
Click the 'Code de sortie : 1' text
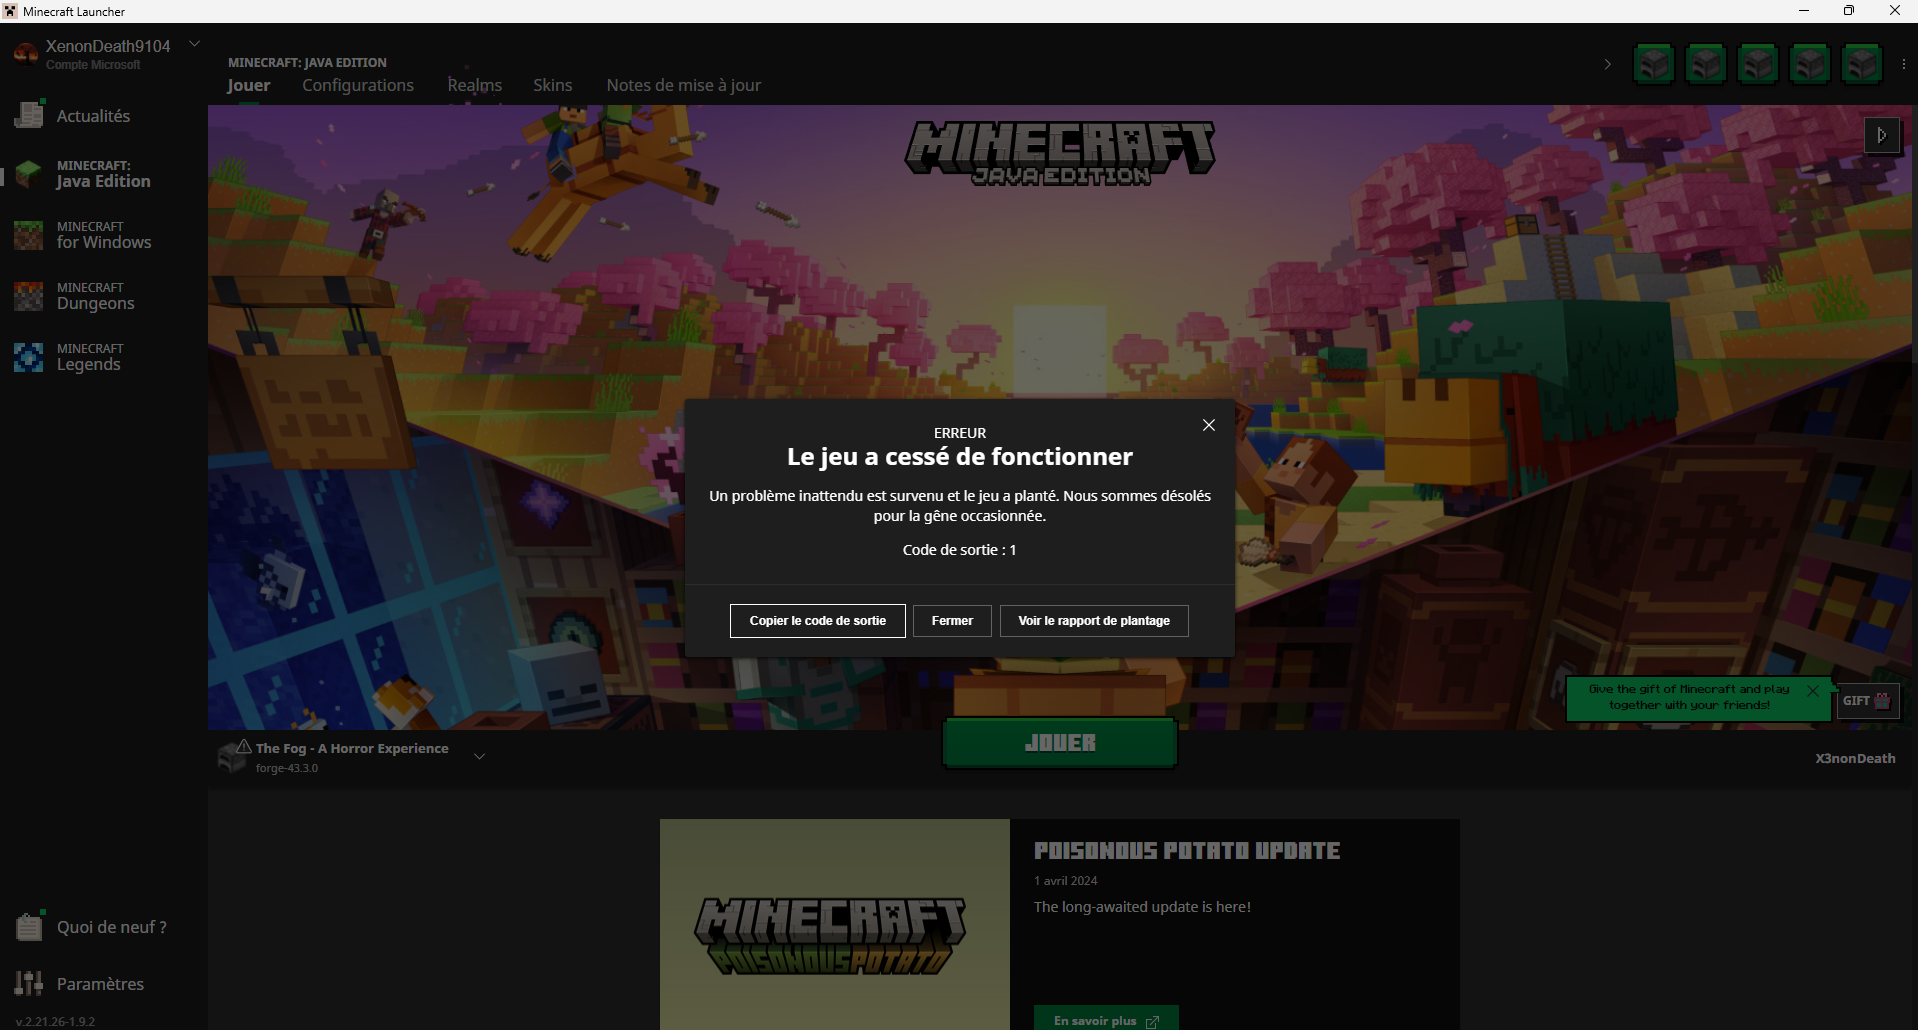click(x=959, y=550)
